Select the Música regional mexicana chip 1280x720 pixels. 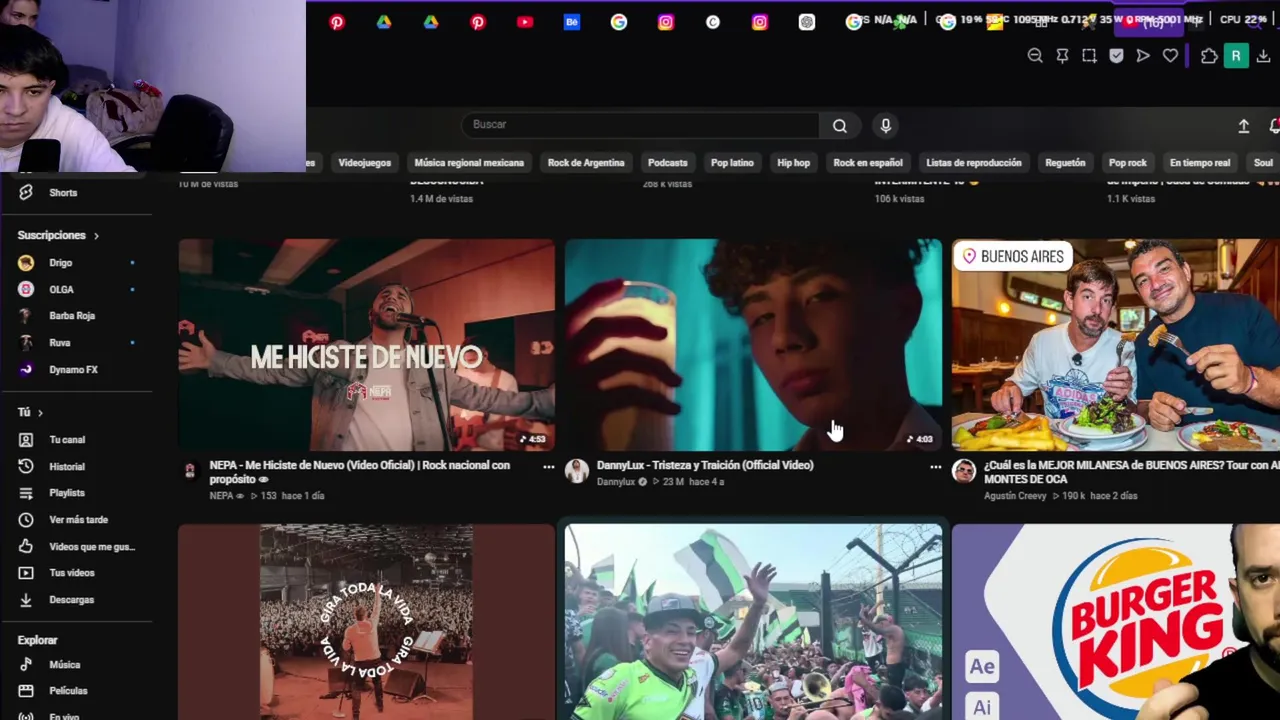click(469, 163)
